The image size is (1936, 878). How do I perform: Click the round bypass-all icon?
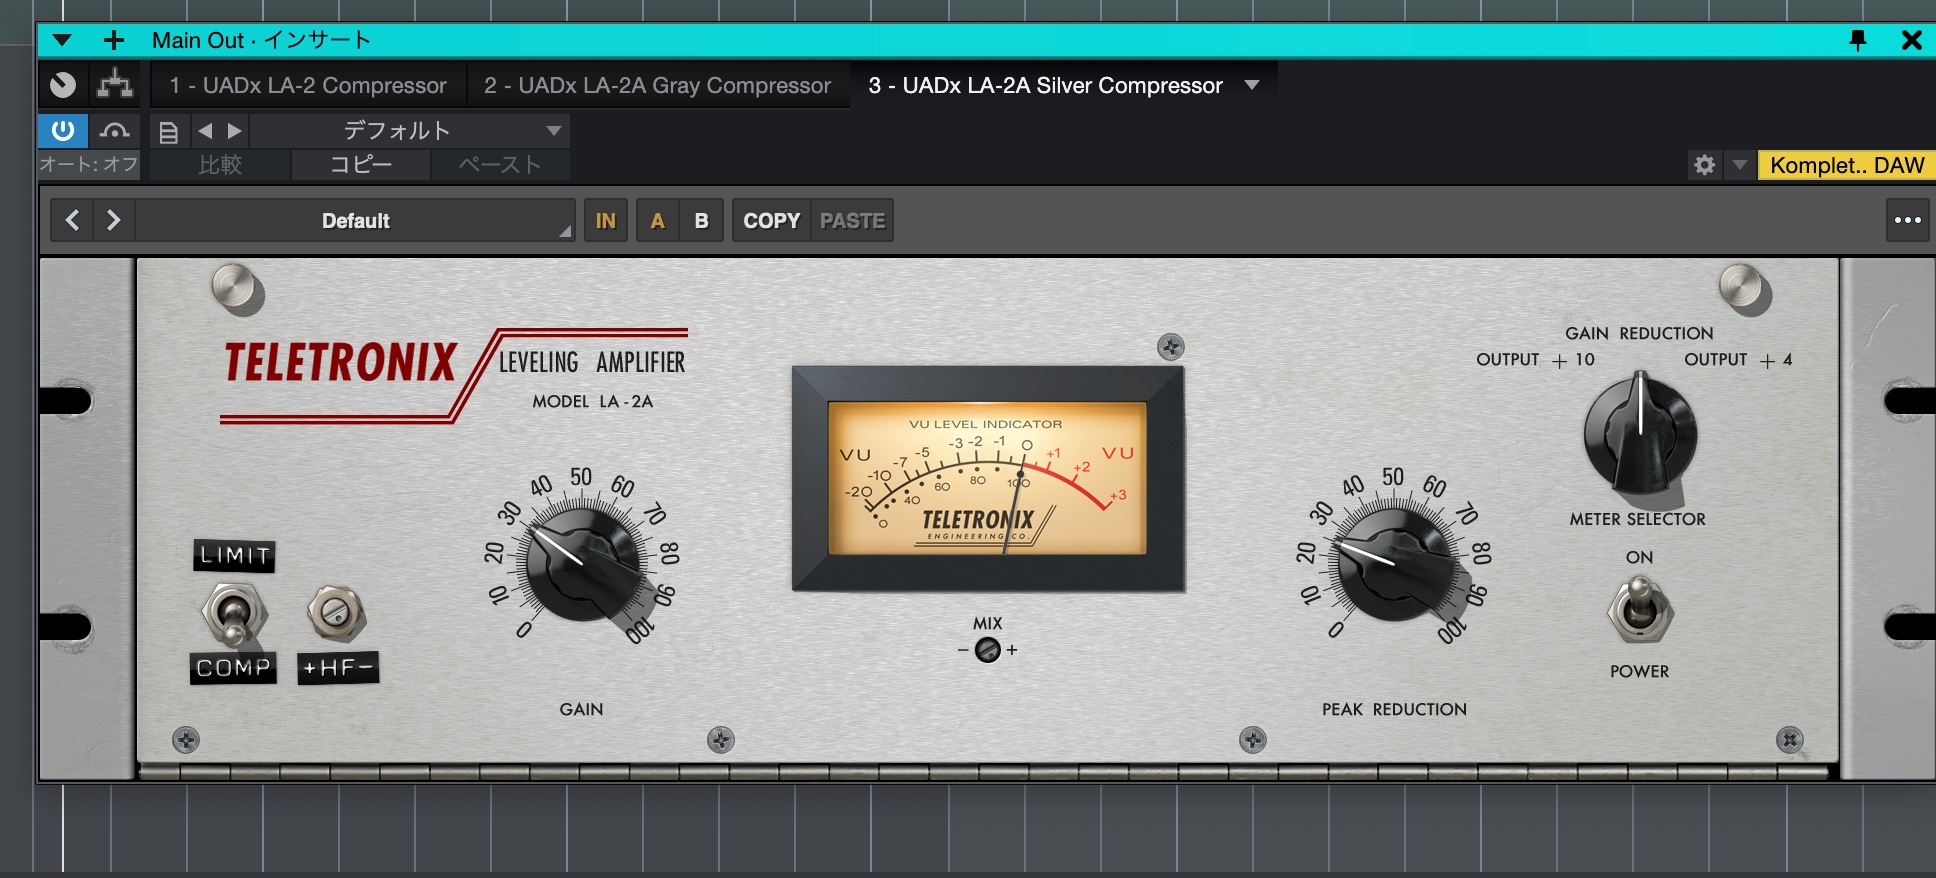pyautogui.click(x=63, y=85)
